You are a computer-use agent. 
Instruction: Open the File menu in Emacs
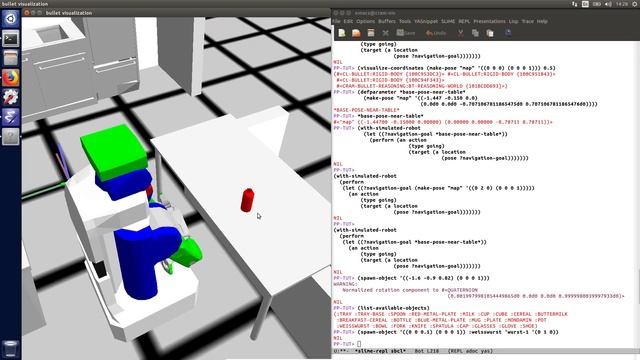point(336,21)
